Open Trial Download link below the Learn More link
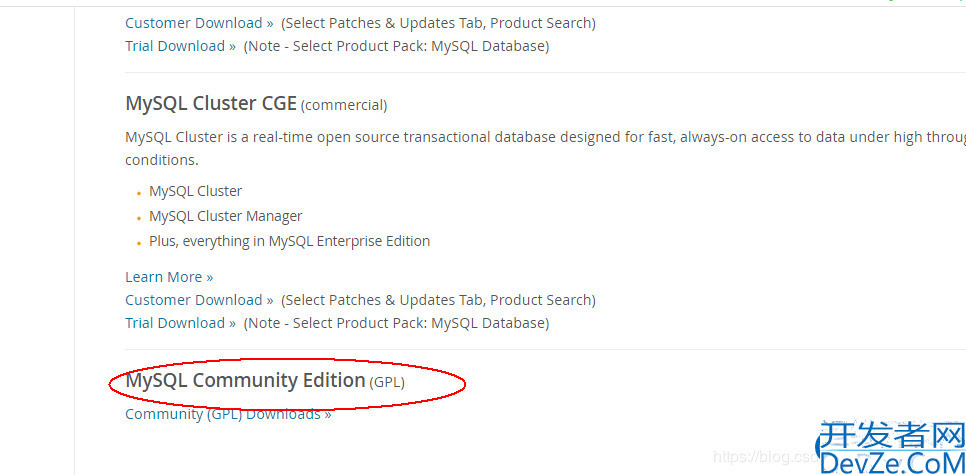 (x=180, y=323)
